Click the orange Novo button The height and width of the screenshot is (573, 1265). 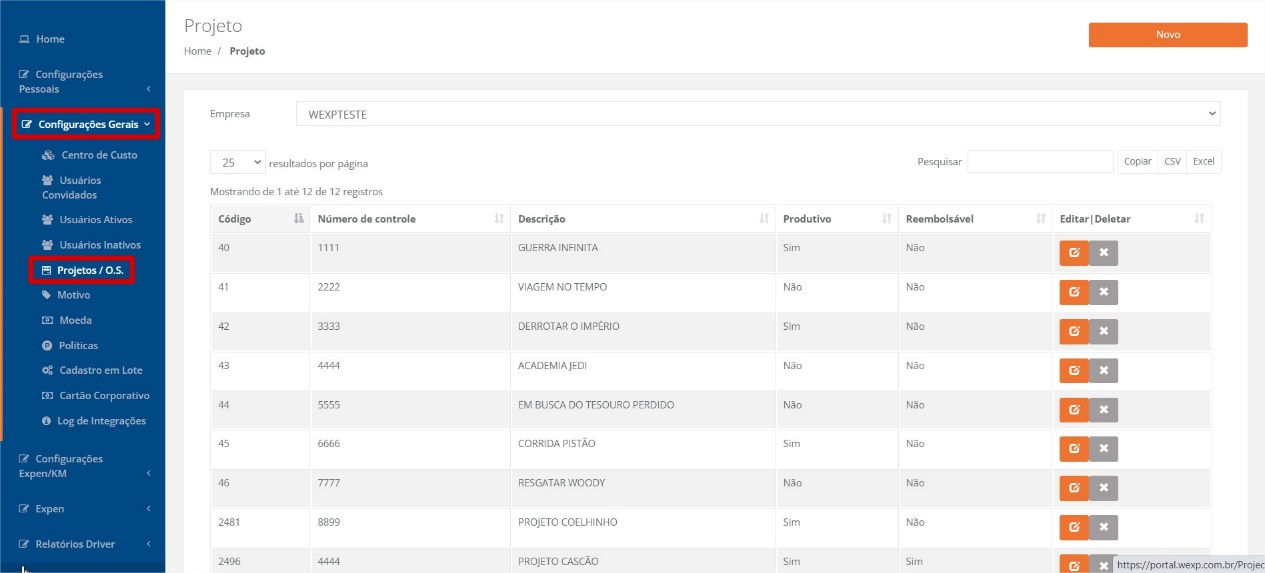tap(1168, 34)
